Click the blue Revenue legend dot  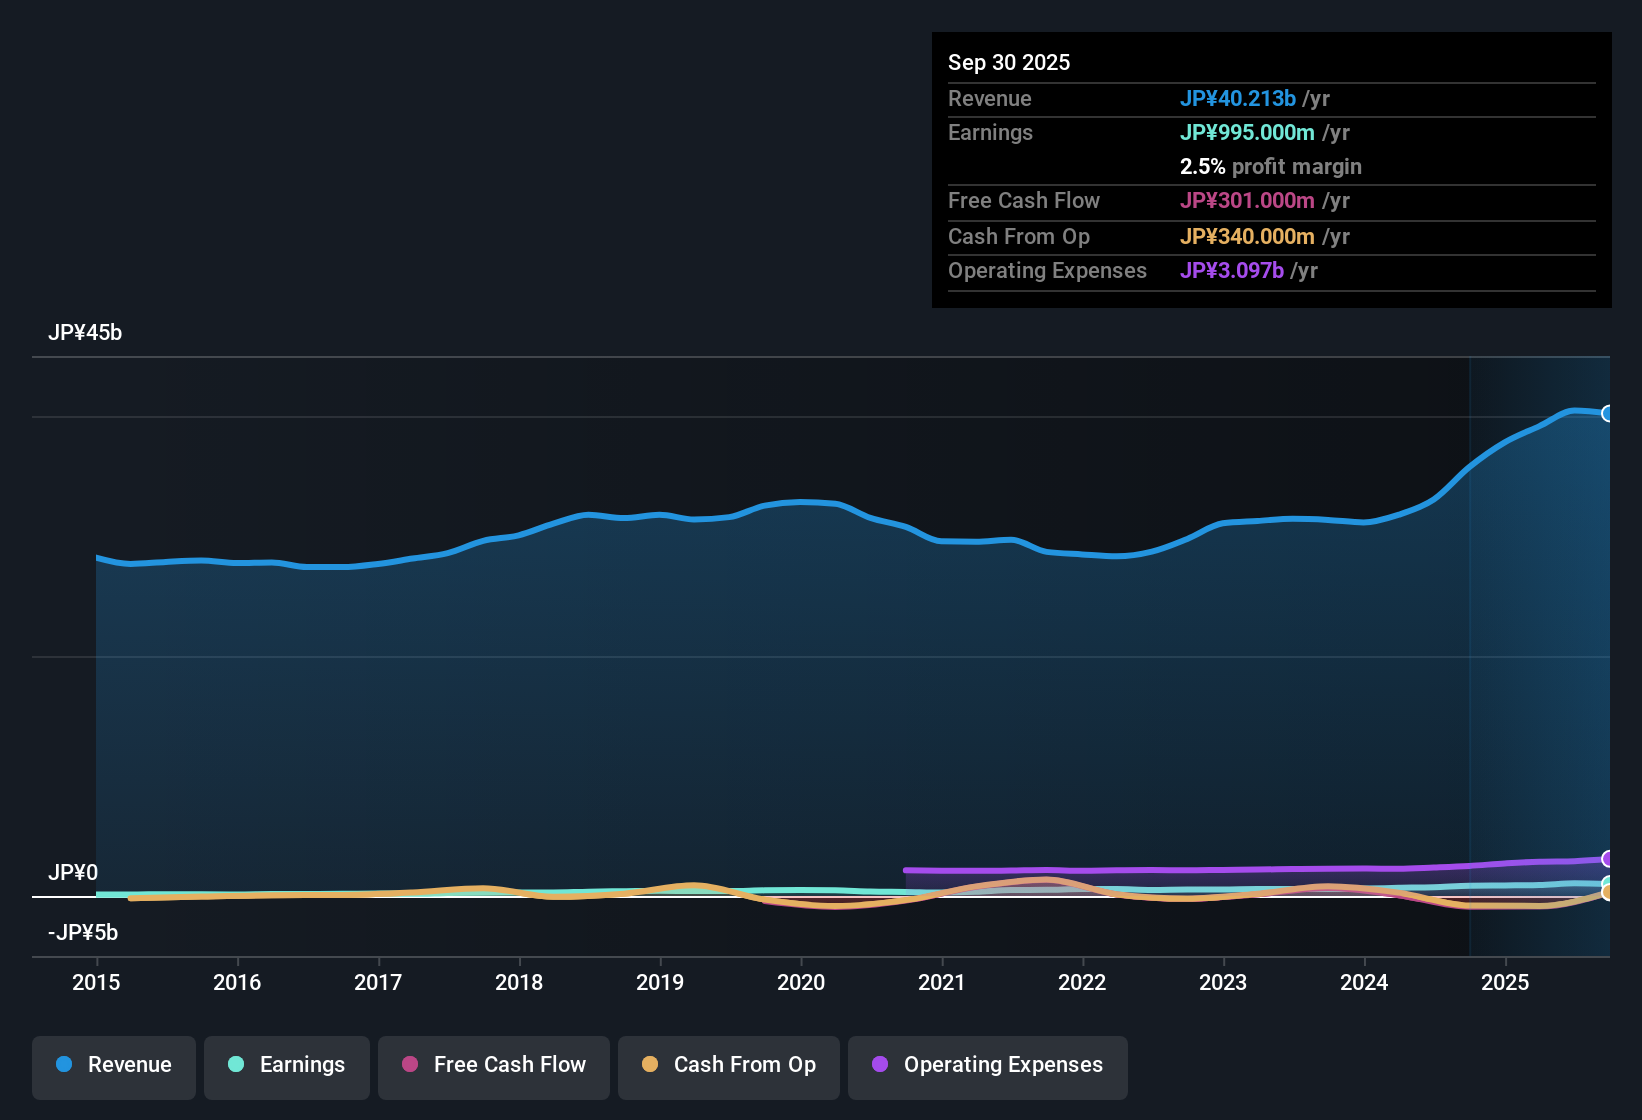click(x=63, y=1065)
